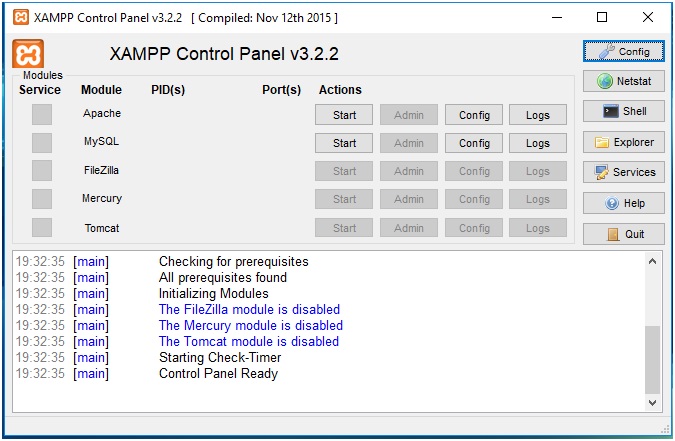Select the Apache module label

pyautogui.click(x=102, y=113)
